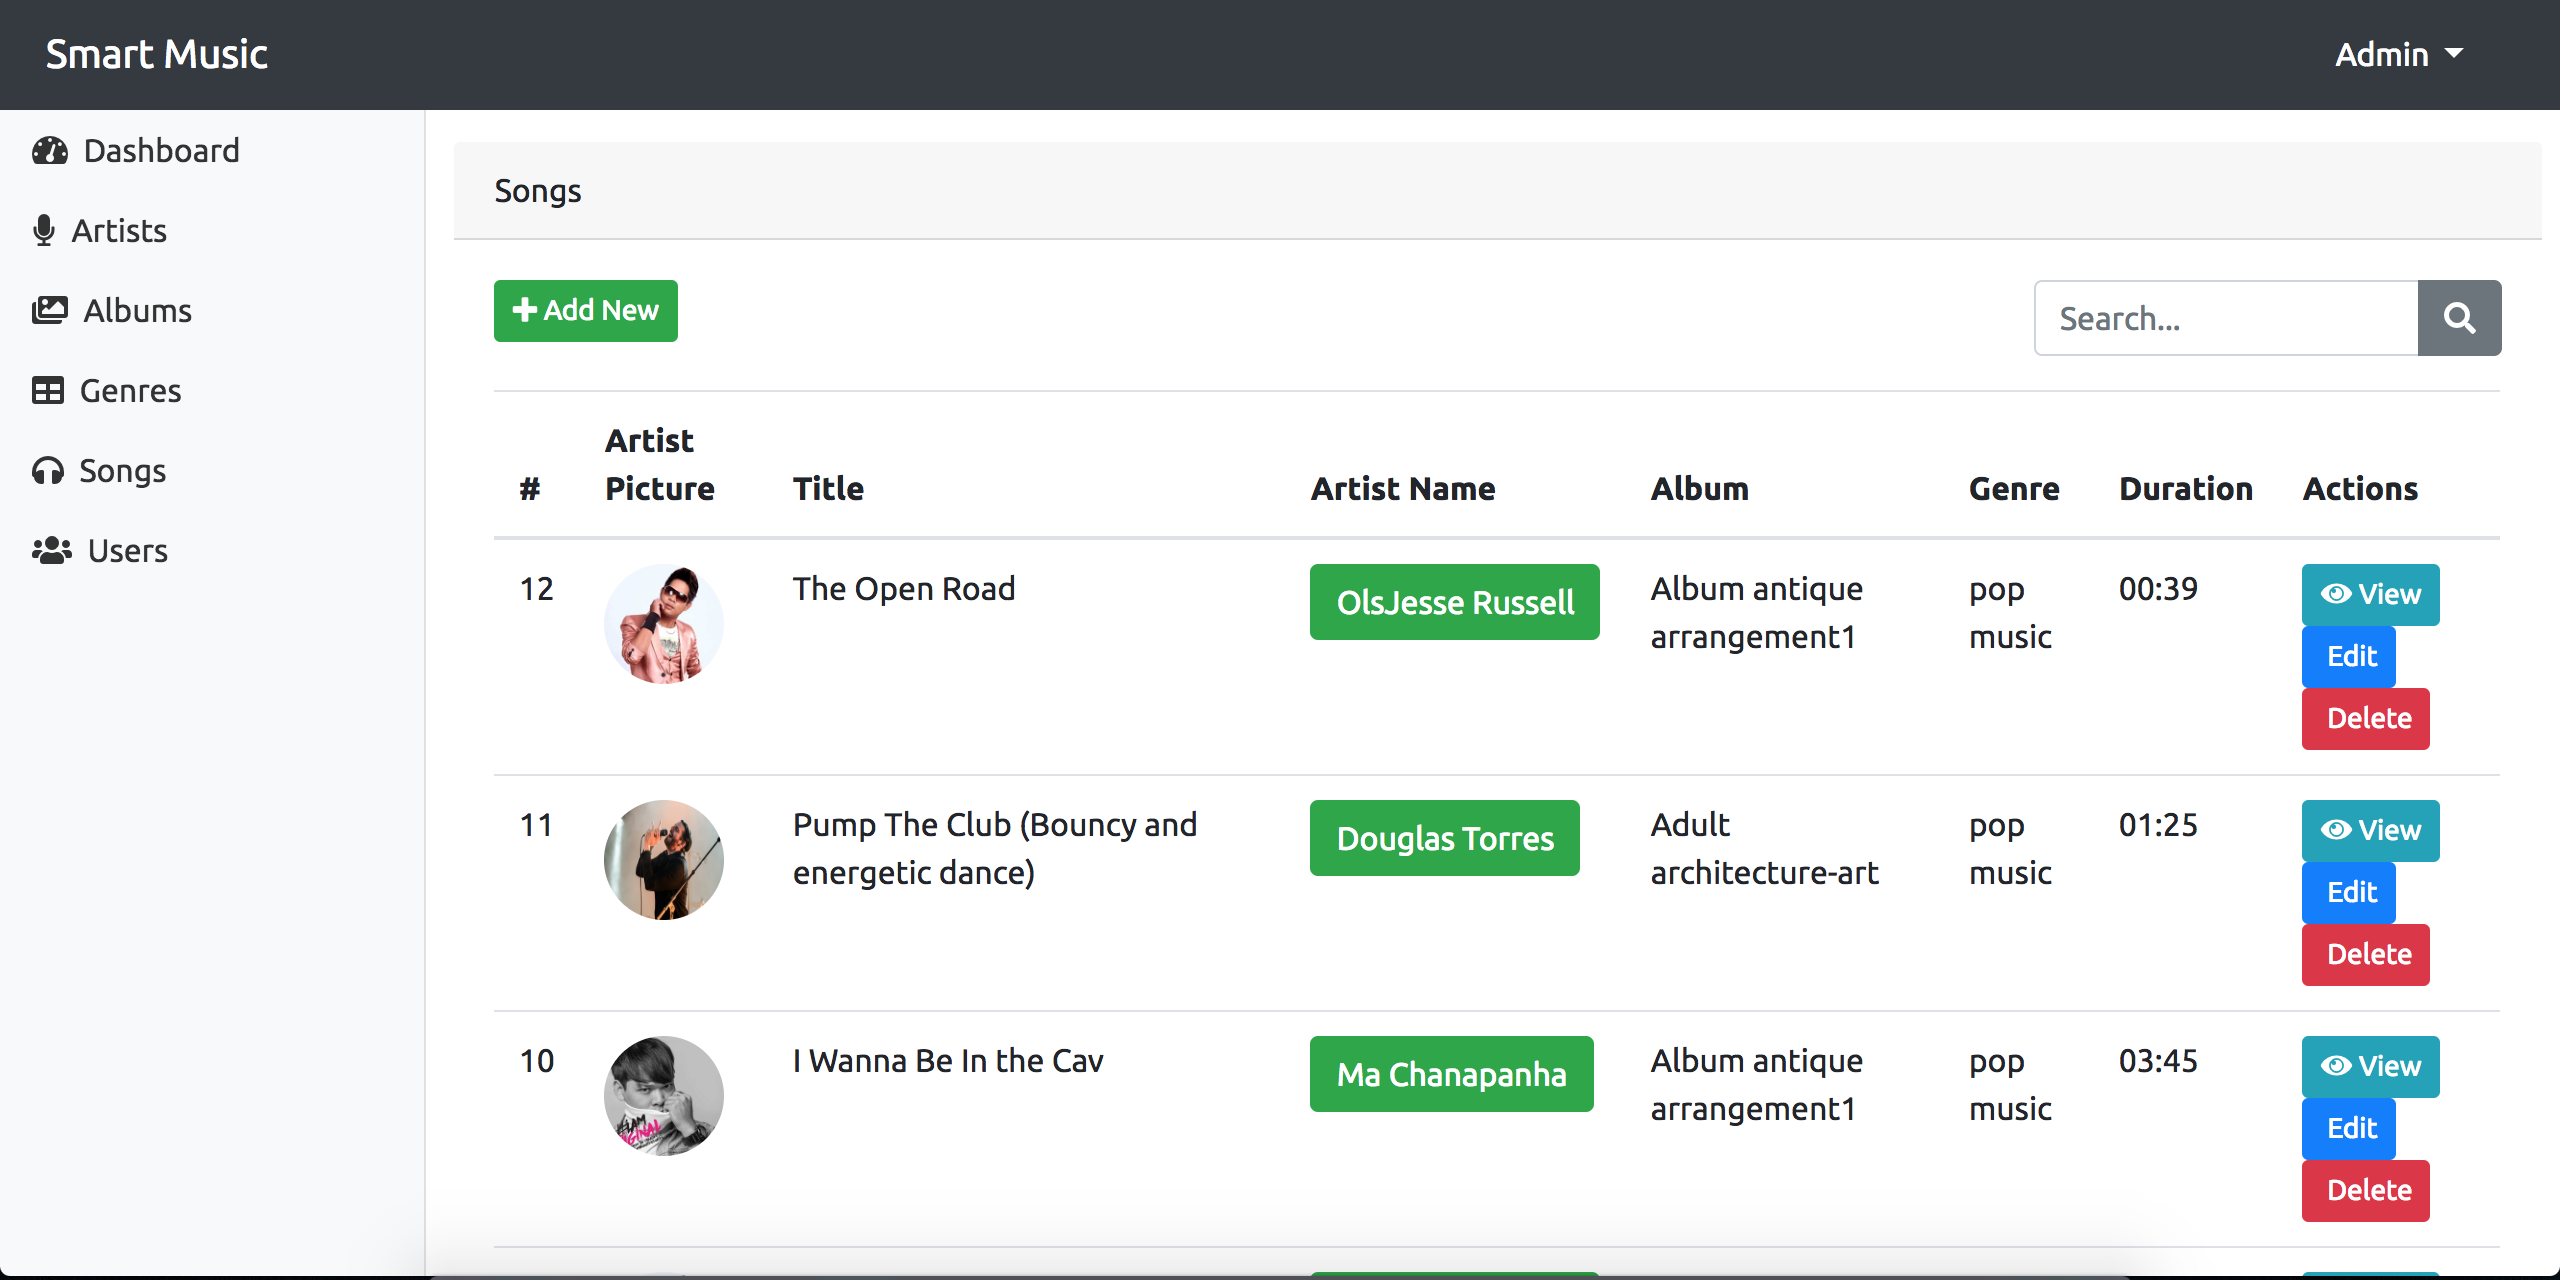
Task: Expand Douglas Torres artist details
Action: [x=1443, y=838]
